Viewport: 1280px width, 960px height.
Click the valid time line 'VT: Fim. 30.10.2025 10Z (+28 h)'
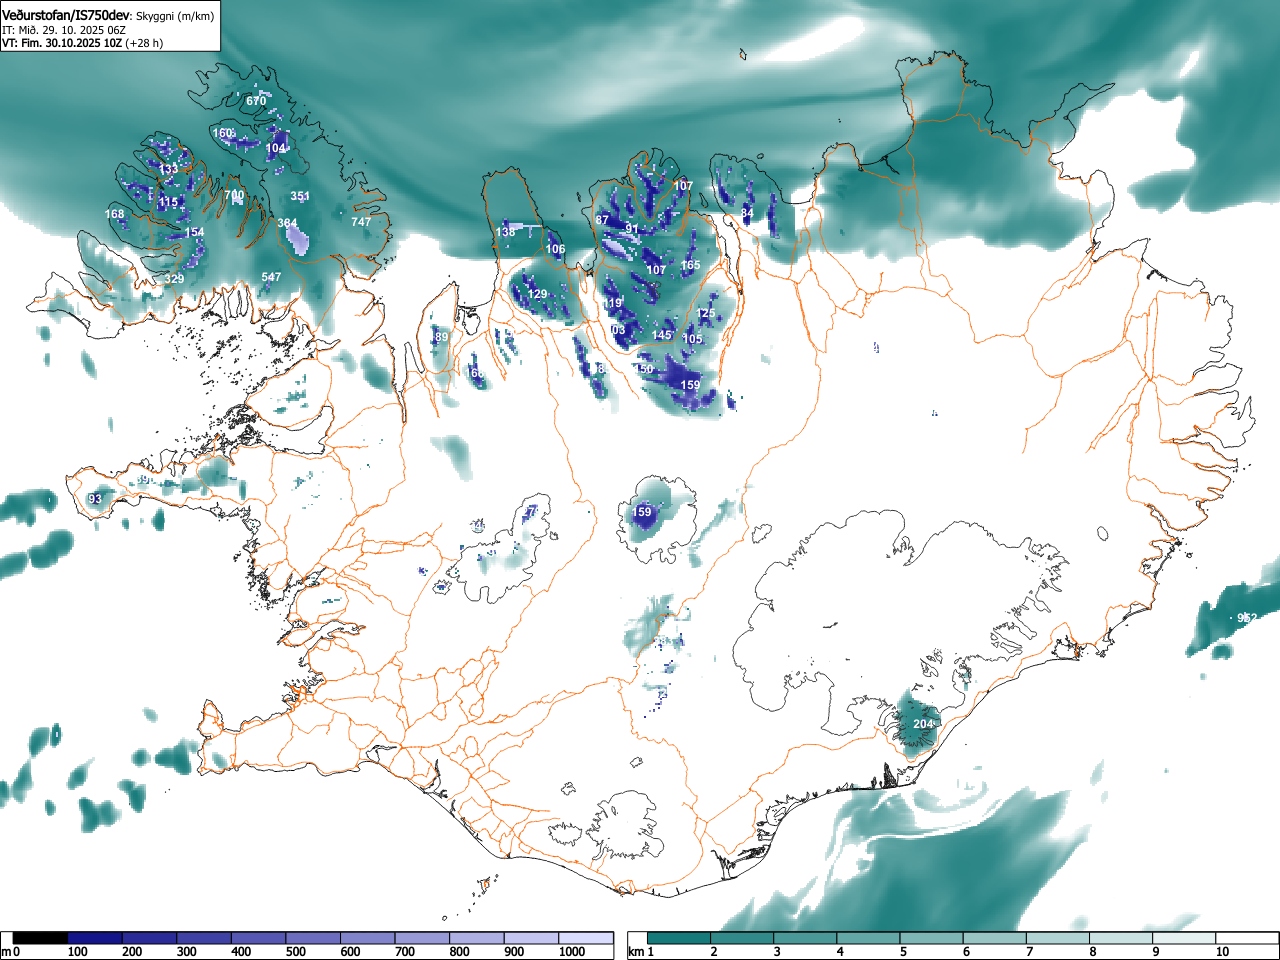click(x=82, y=43)
